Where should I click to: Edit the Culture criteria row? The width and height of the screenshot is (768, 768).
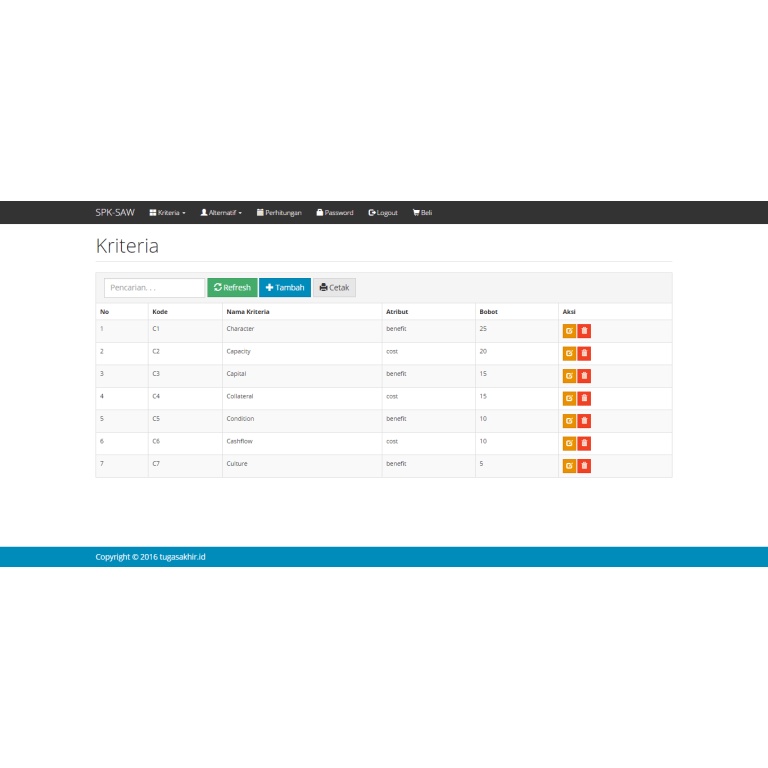click(x=569, y=466)
